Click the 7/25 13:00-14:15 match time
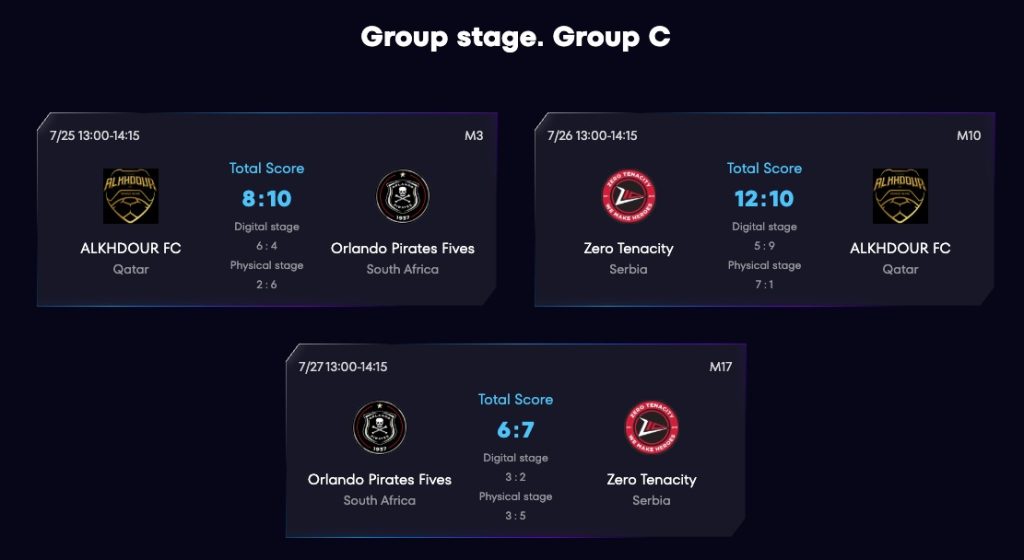Image resolution: width=1024 pixels, height=560 pixels. point(95,136)
